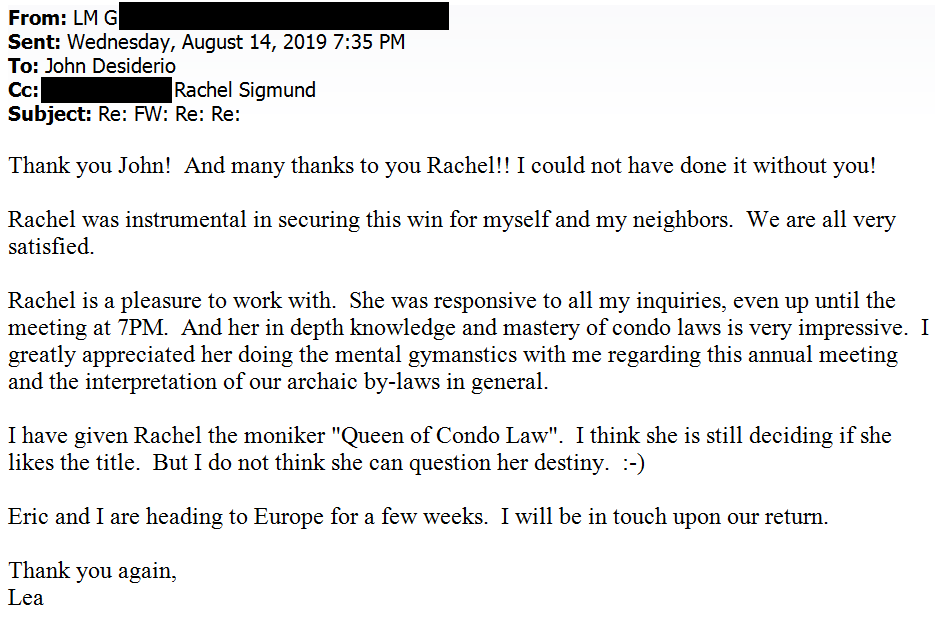
Task: Click the smiley emoticon after "destiny."
Action: [630, 464]
